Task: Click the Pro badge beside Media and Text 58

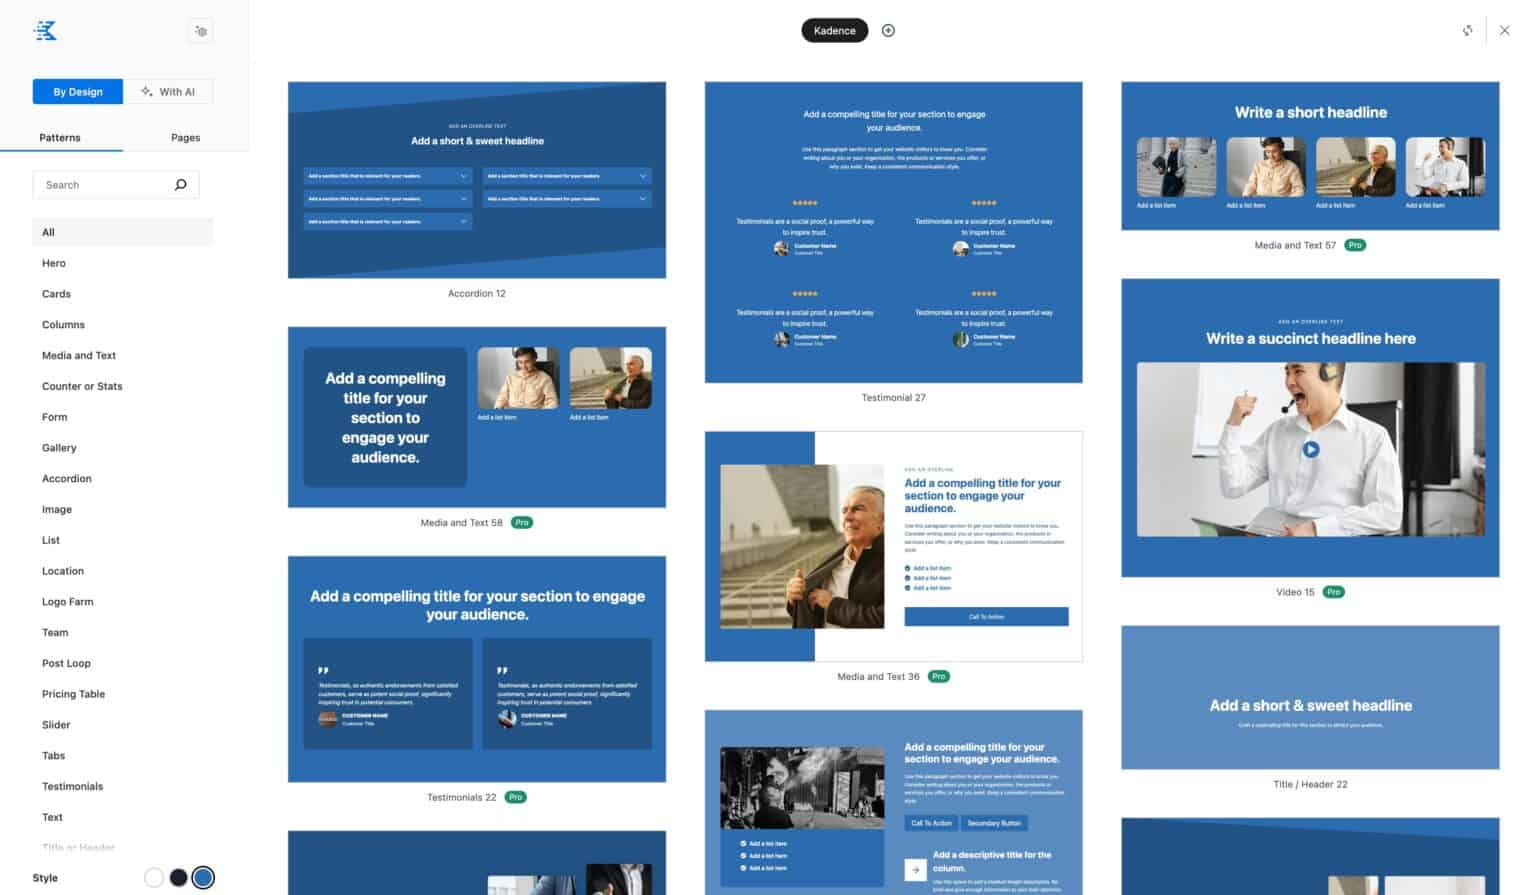Action: (x=522, y=522)
